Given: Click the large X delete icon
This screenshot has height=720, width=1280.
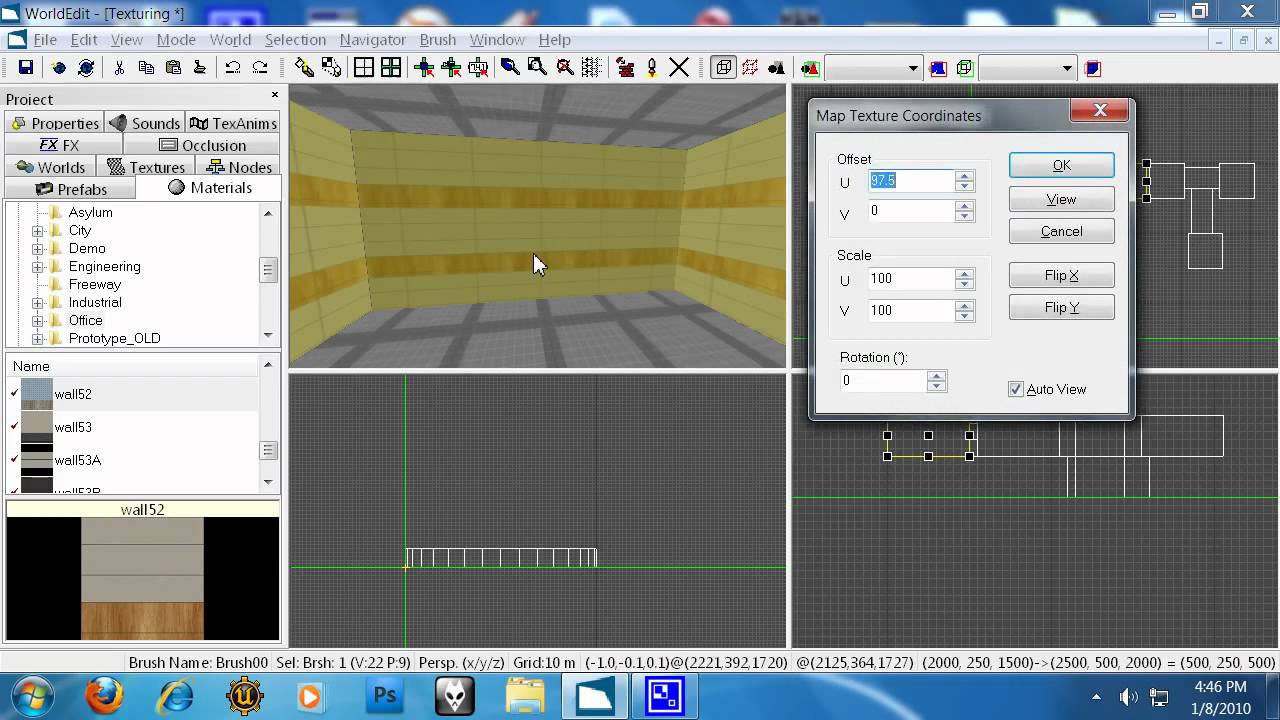Looking at the screenshot, I should tap(679, 68).
